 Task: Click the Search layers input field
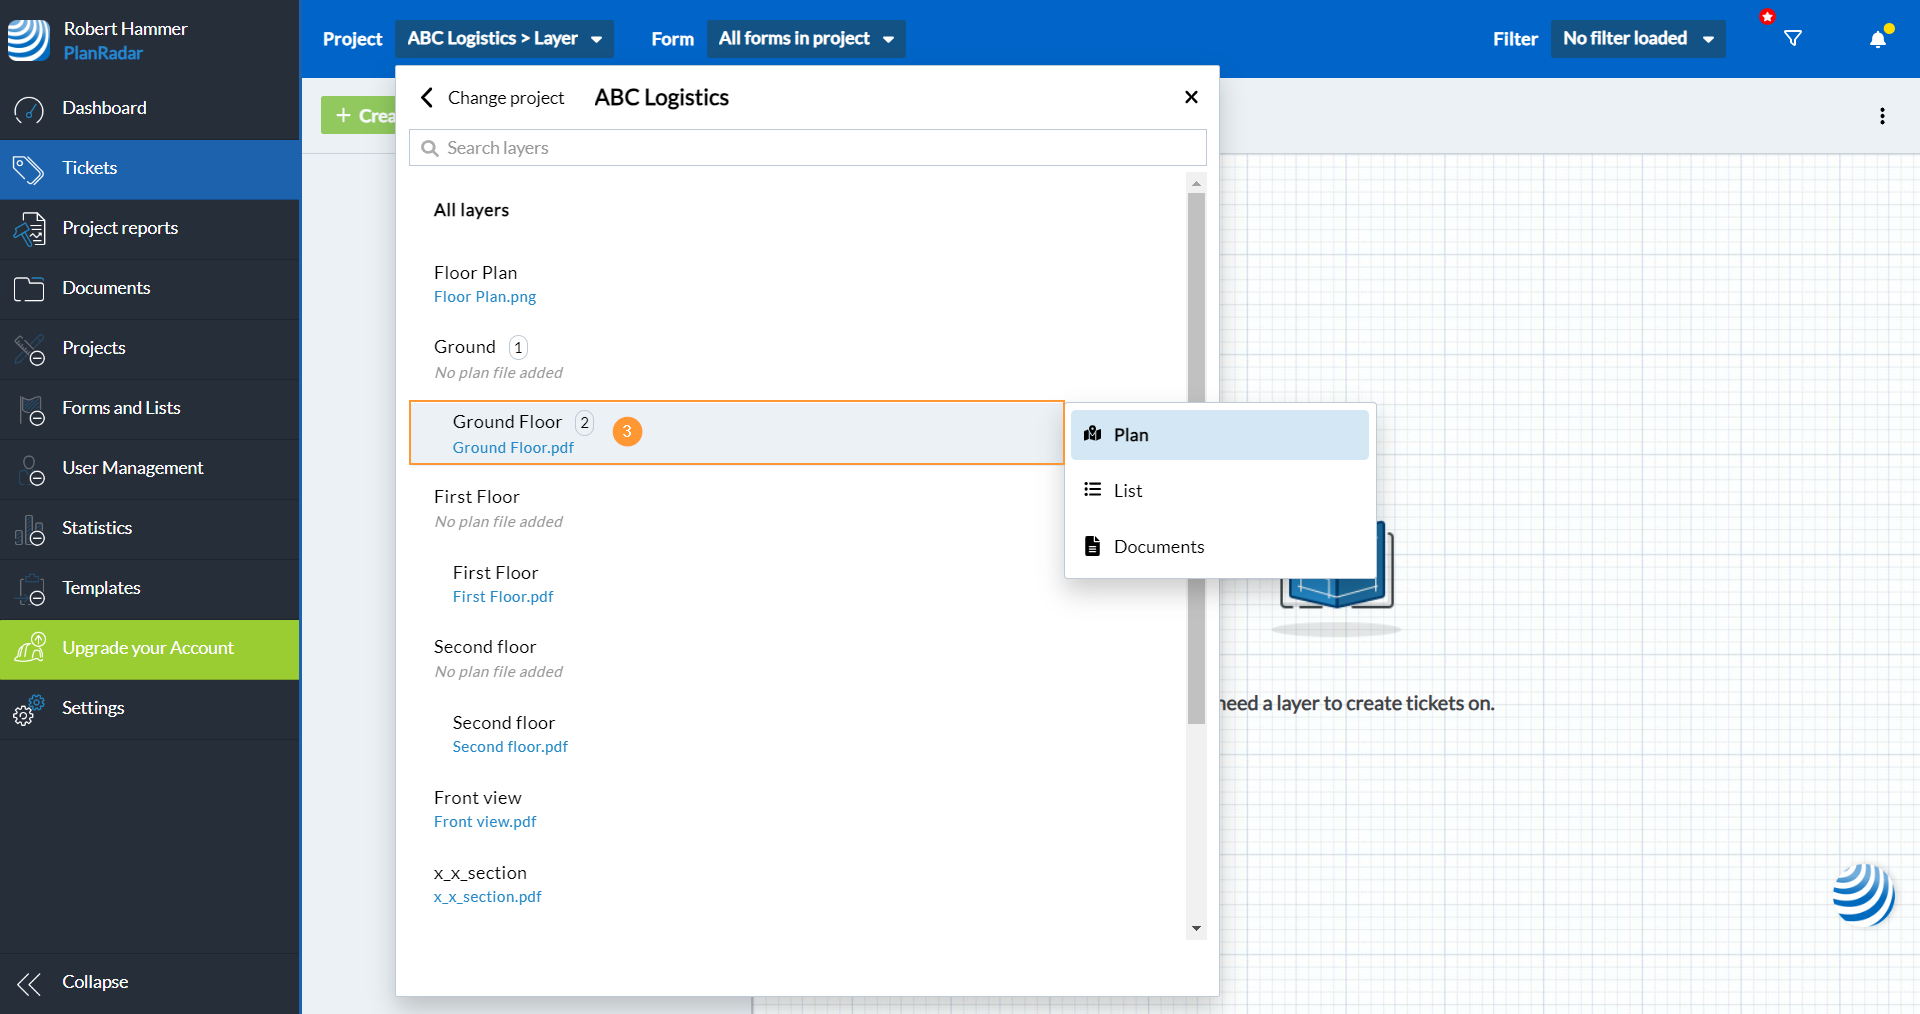click(807, 148)
